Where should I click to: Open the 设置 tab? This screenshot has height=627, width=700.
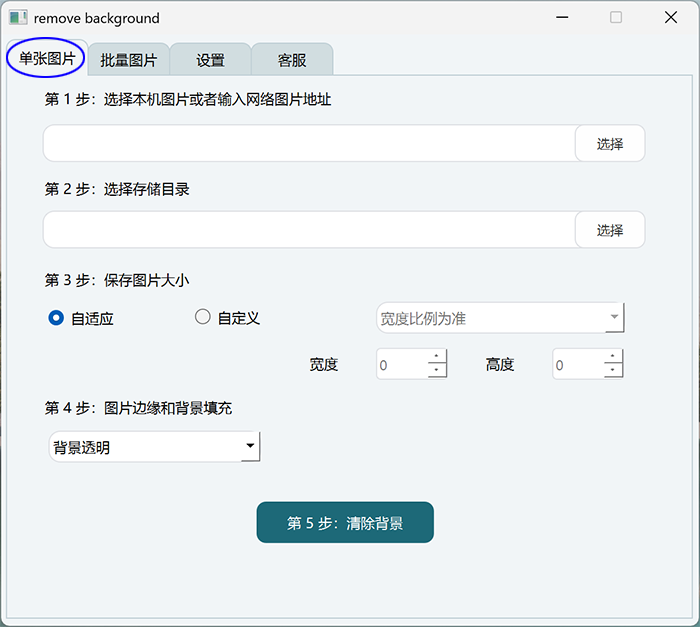point(210,60)
